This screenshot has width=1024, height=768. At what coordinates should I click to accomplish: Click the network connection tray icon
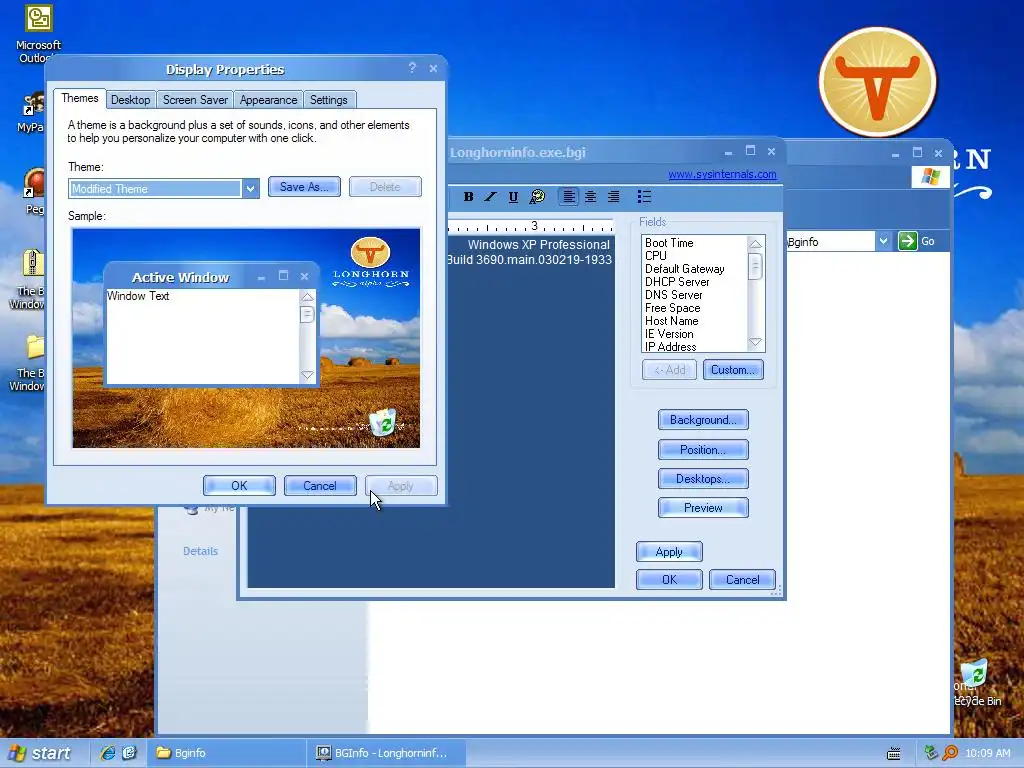pyautogui.click(x=931, y=753)
